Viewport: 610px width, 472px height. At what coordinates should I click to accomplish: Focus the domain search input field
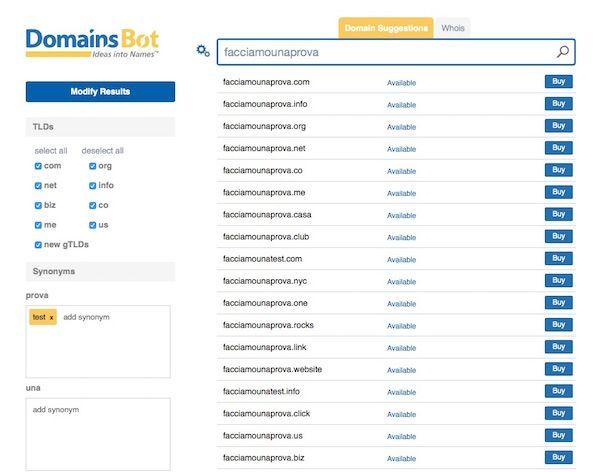click(389, 52)
